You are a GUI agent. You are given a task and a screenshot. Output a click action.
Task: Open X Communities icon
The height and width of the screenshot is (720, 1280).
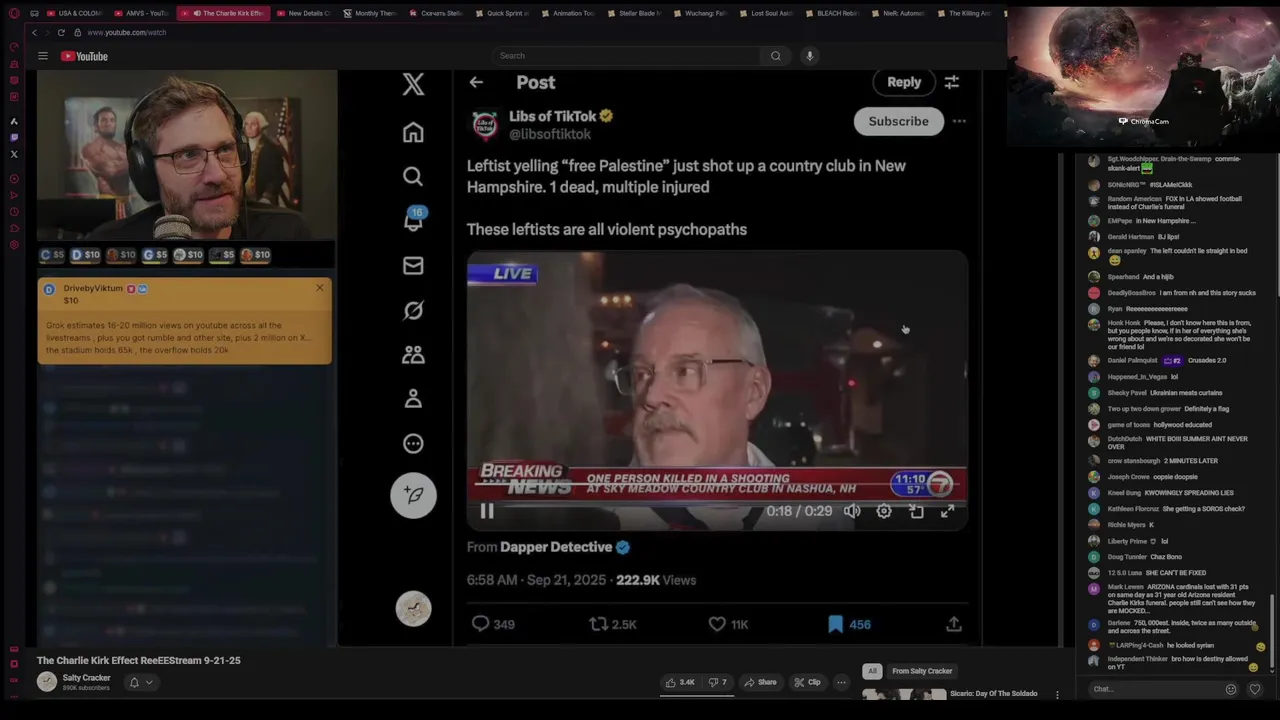413,354
